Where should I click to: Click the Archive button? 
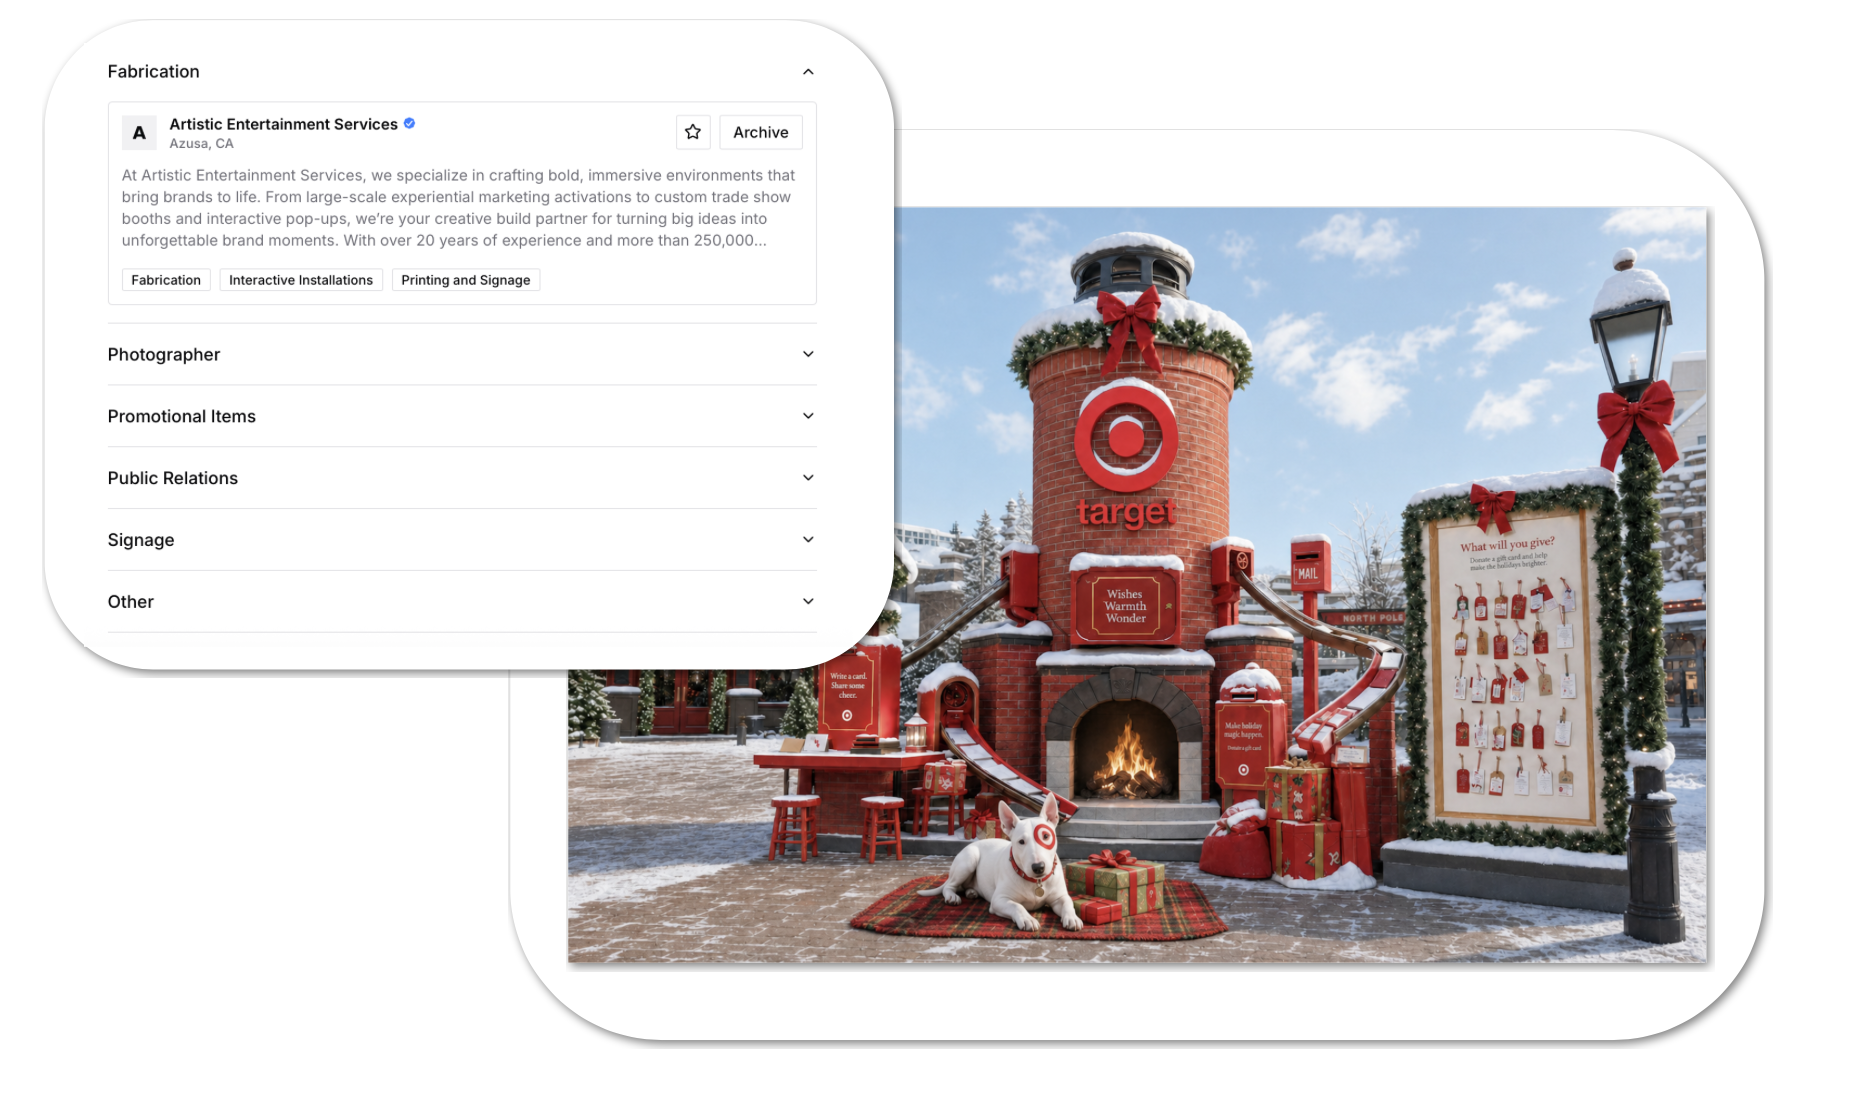click(761, 132)
